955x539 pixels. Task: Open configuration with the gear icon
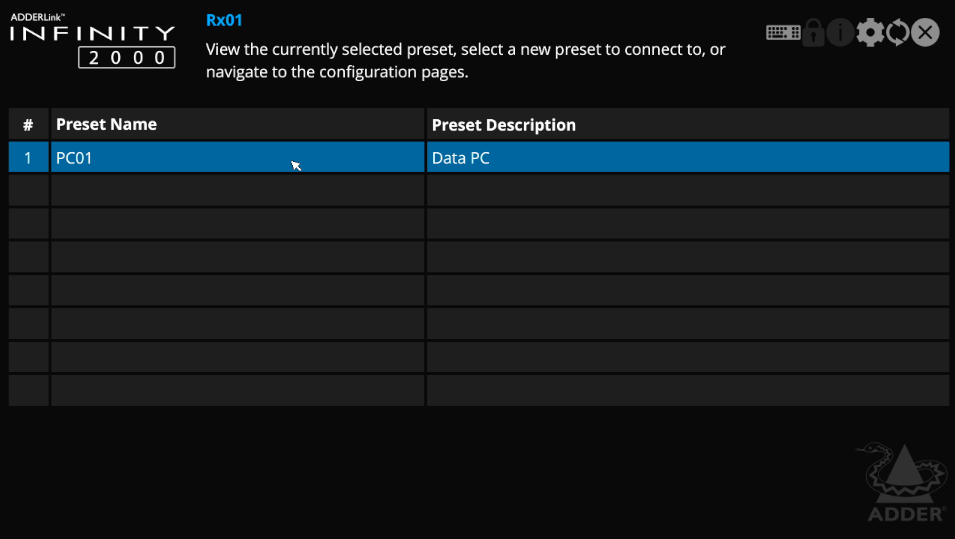pos(870,33)
